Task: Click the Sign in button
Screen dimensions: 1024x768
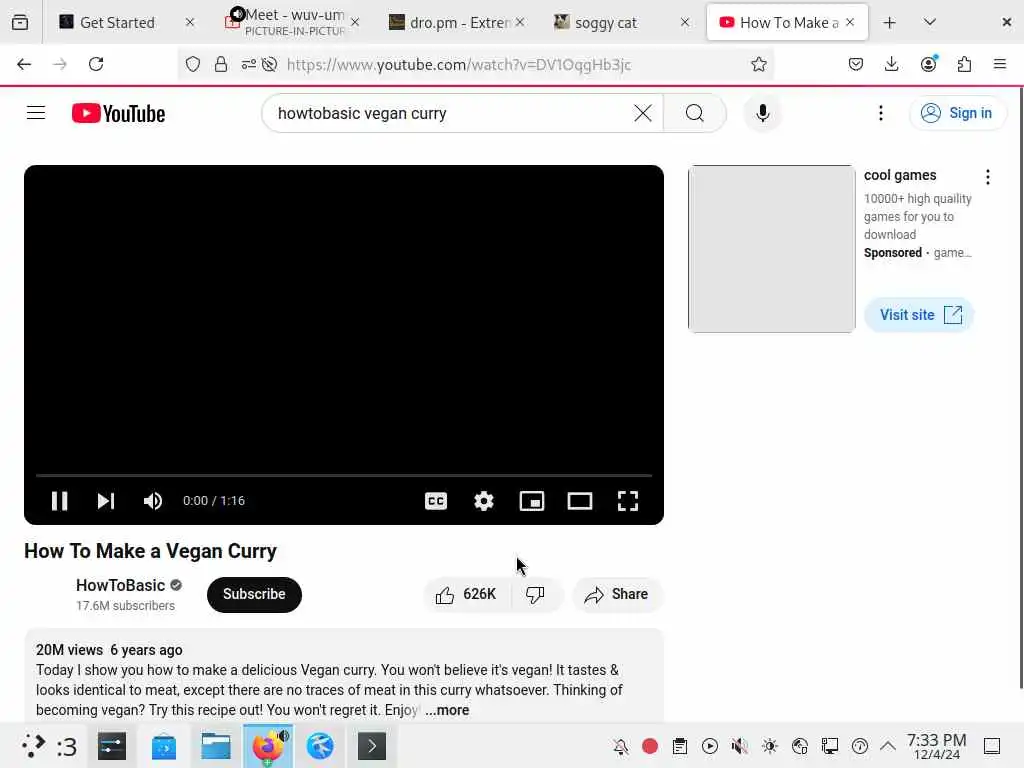Action: (x=957, y=113)
